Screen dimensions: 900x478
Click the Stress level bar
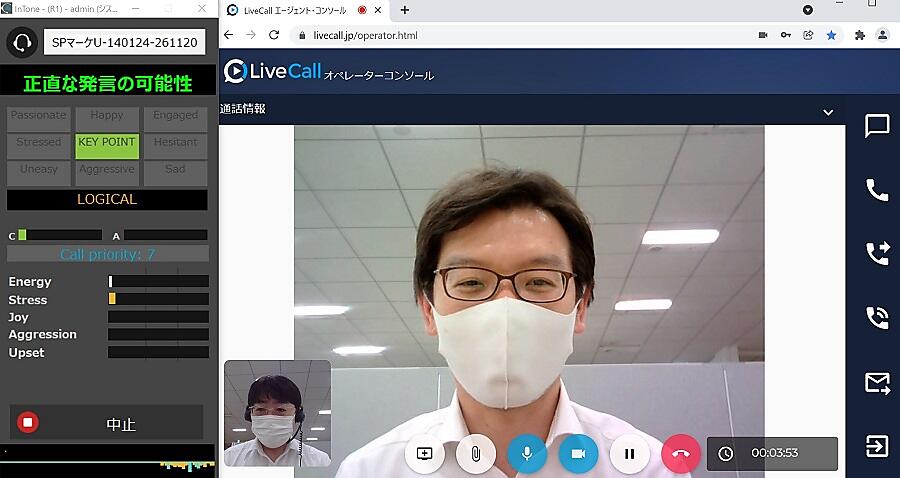158,299
